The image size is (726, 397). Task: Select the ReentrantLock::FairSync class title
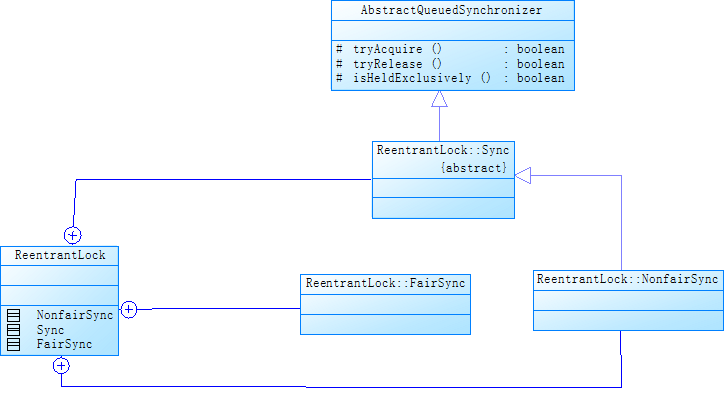tap(385, 283)
